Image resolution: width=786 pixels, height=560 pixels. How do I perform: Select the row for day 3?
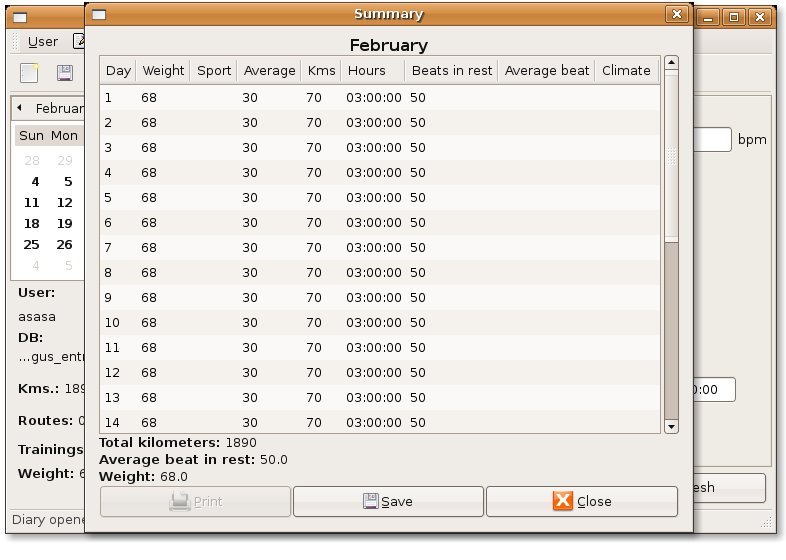click(x=380, y=147)
